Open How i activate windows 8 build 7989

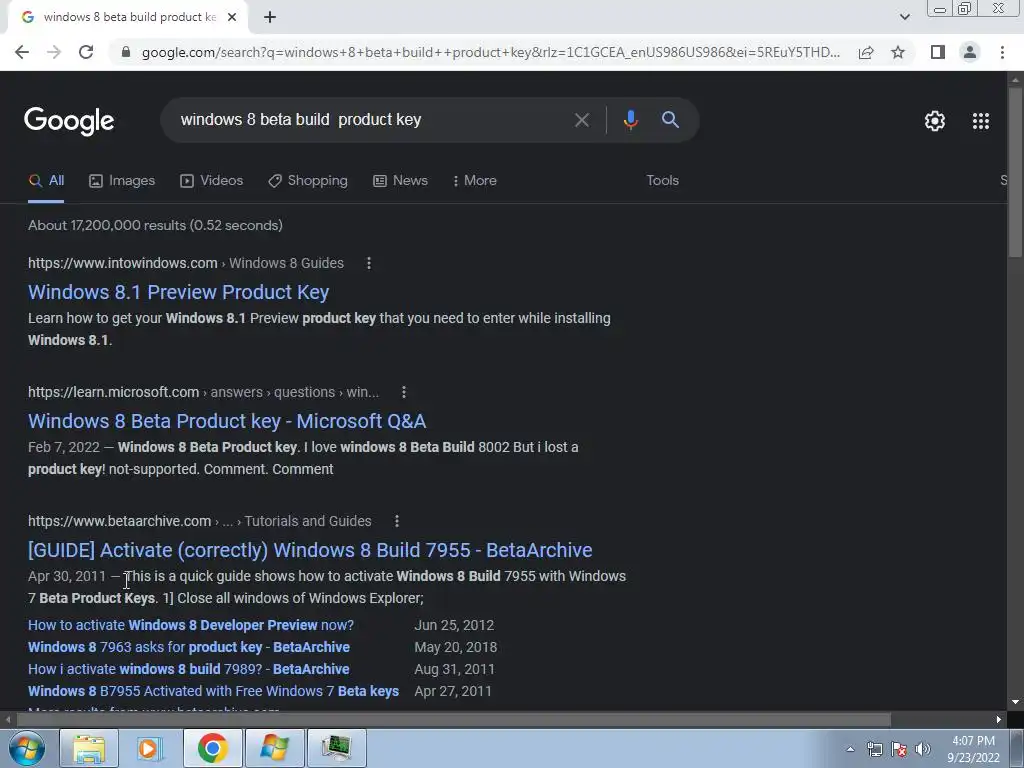coord(189,669)
